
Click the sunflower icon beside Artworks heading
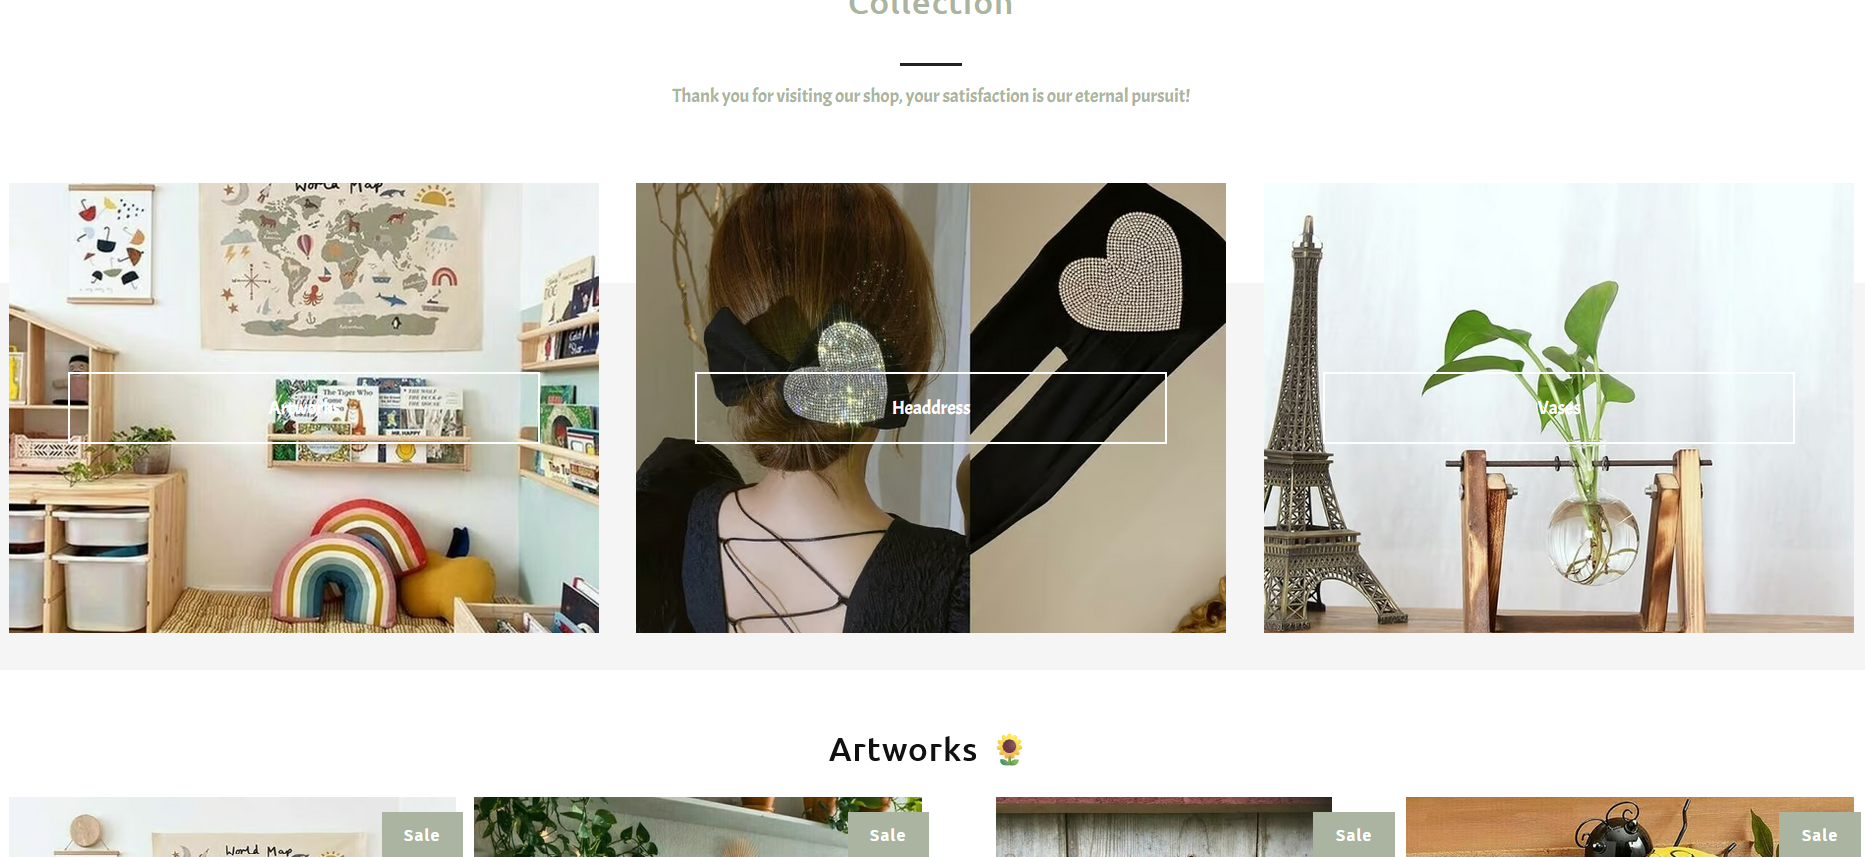click(x=1009, y=749)
